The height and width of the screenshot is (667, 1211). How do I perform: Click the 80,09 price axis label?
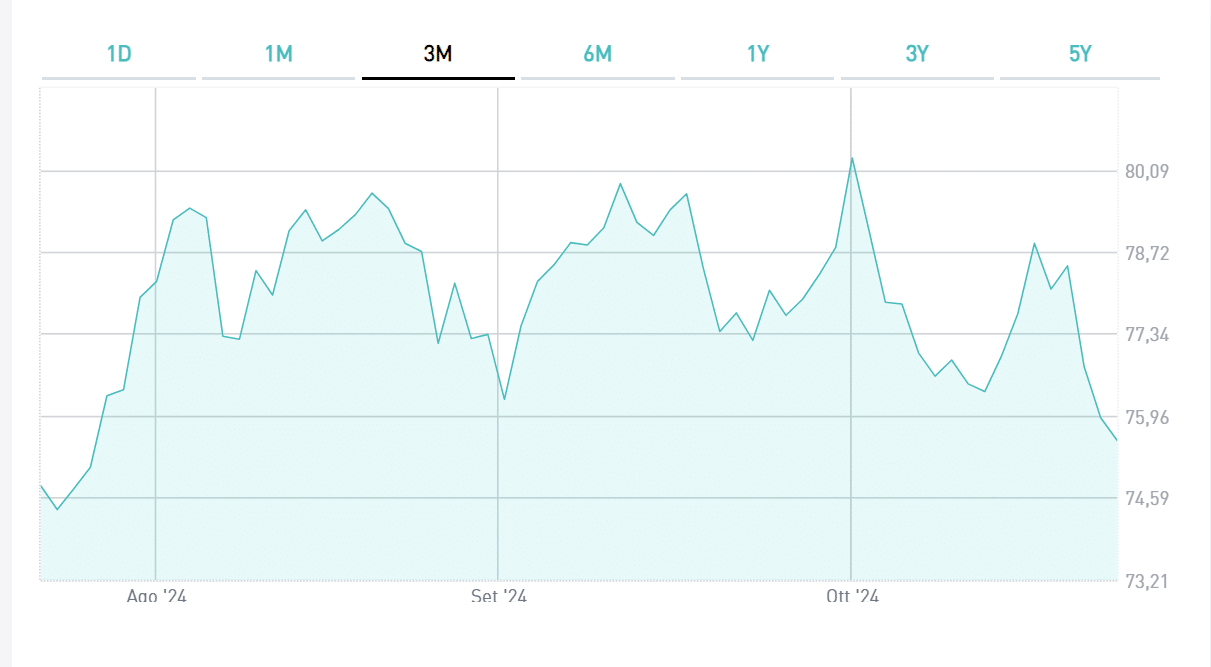point(1147,171)
